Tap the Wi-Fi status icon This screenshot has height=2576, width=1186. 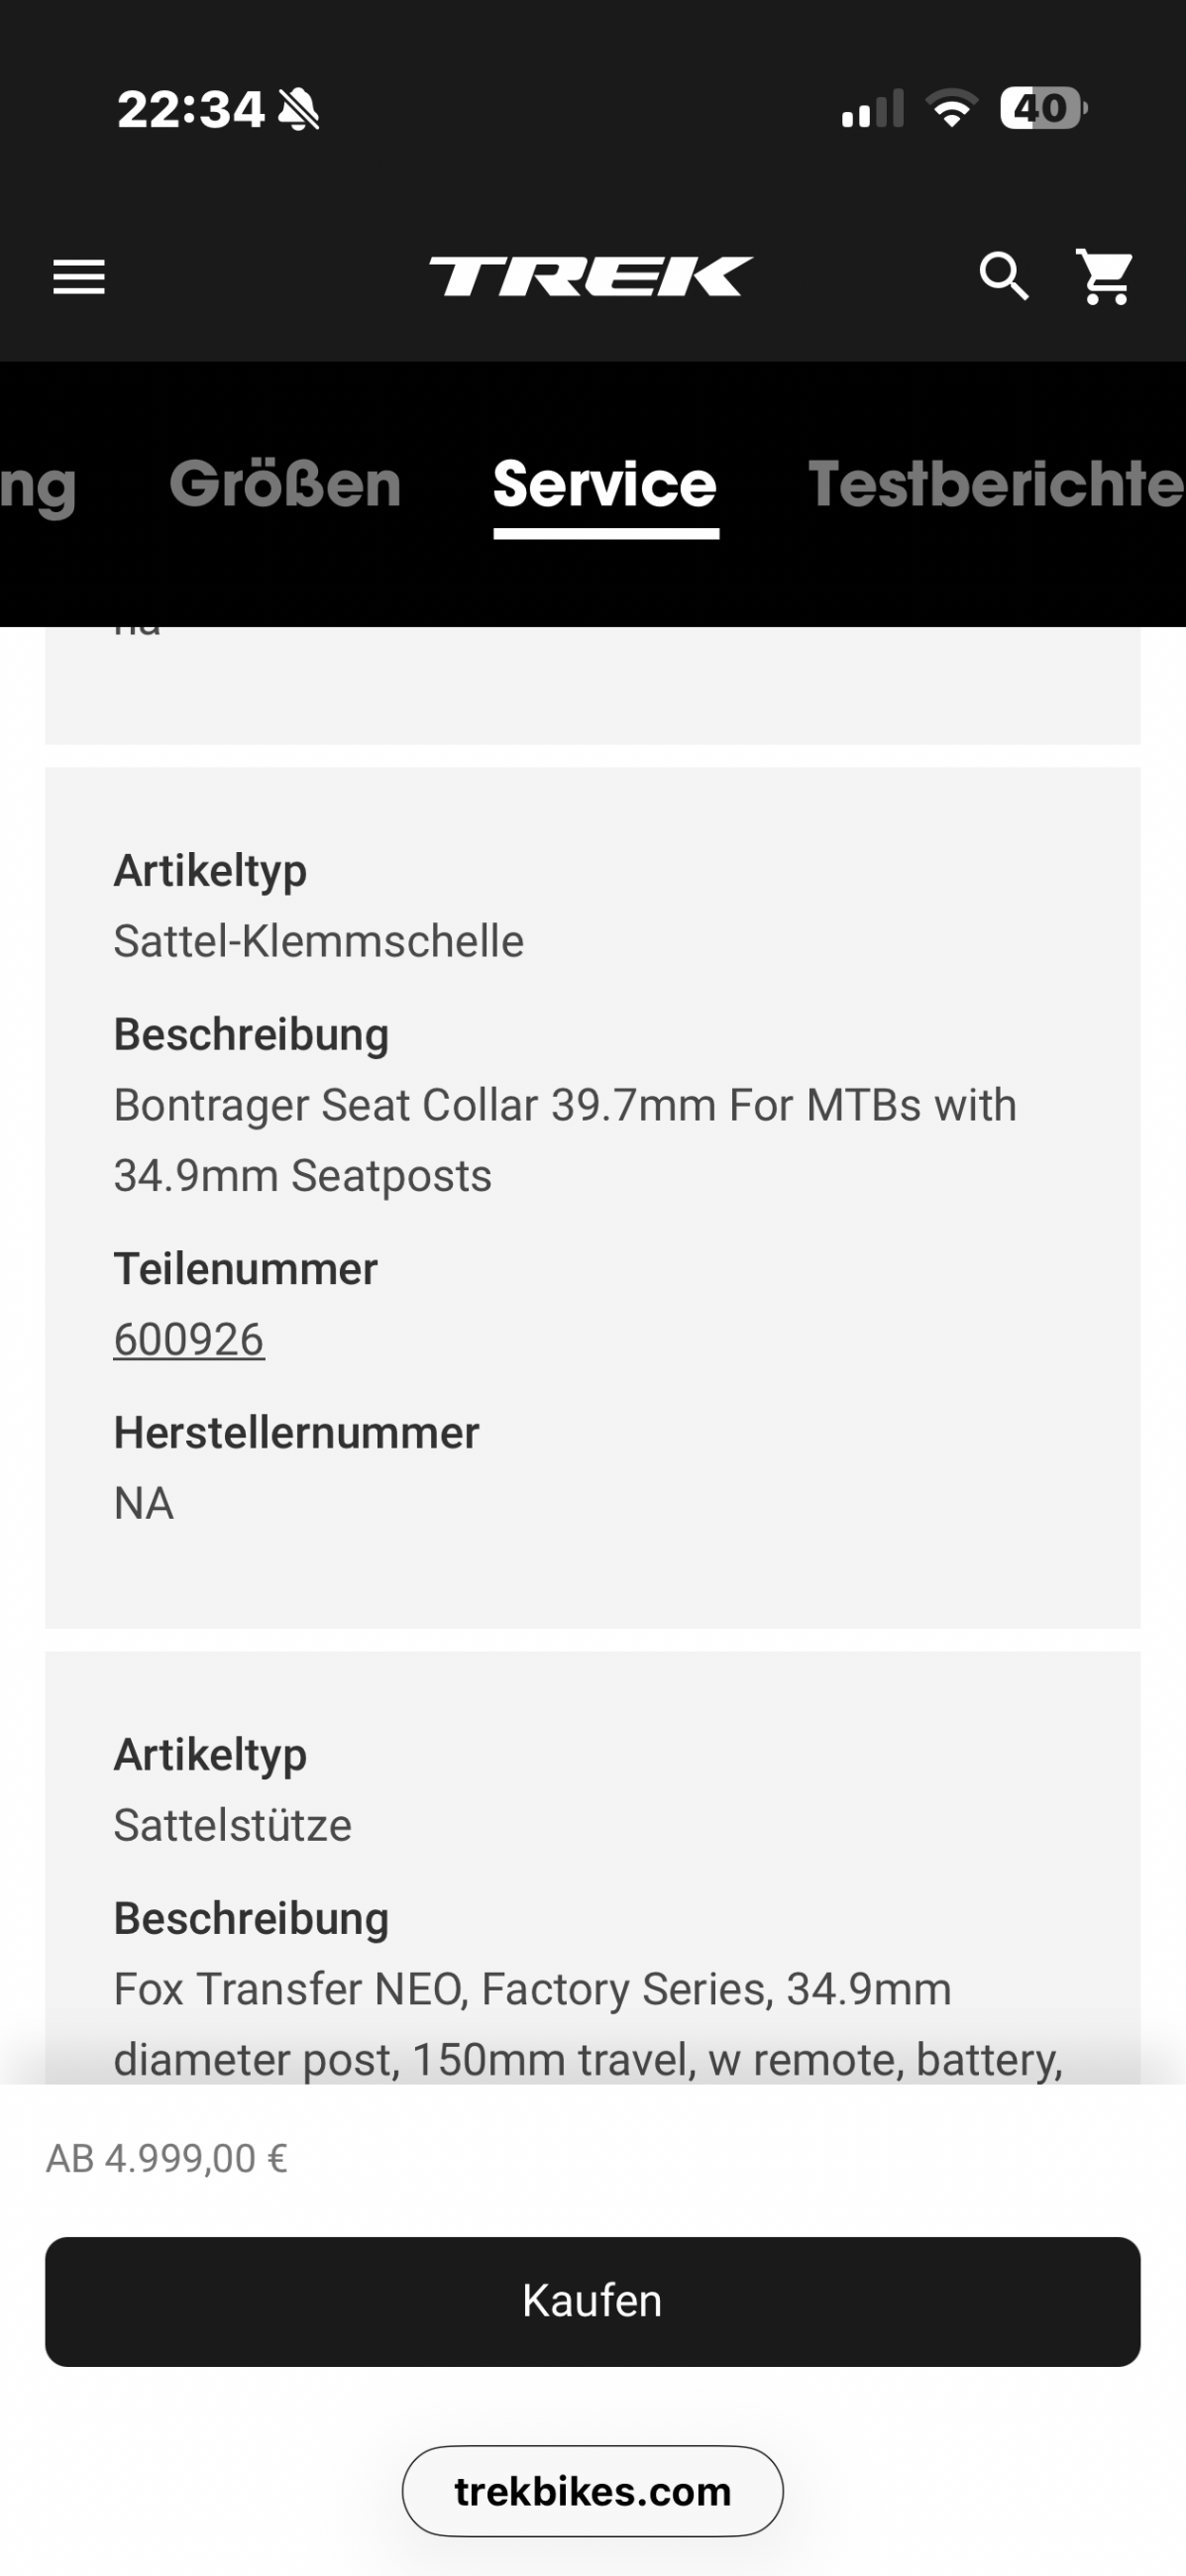coord(951,108)
